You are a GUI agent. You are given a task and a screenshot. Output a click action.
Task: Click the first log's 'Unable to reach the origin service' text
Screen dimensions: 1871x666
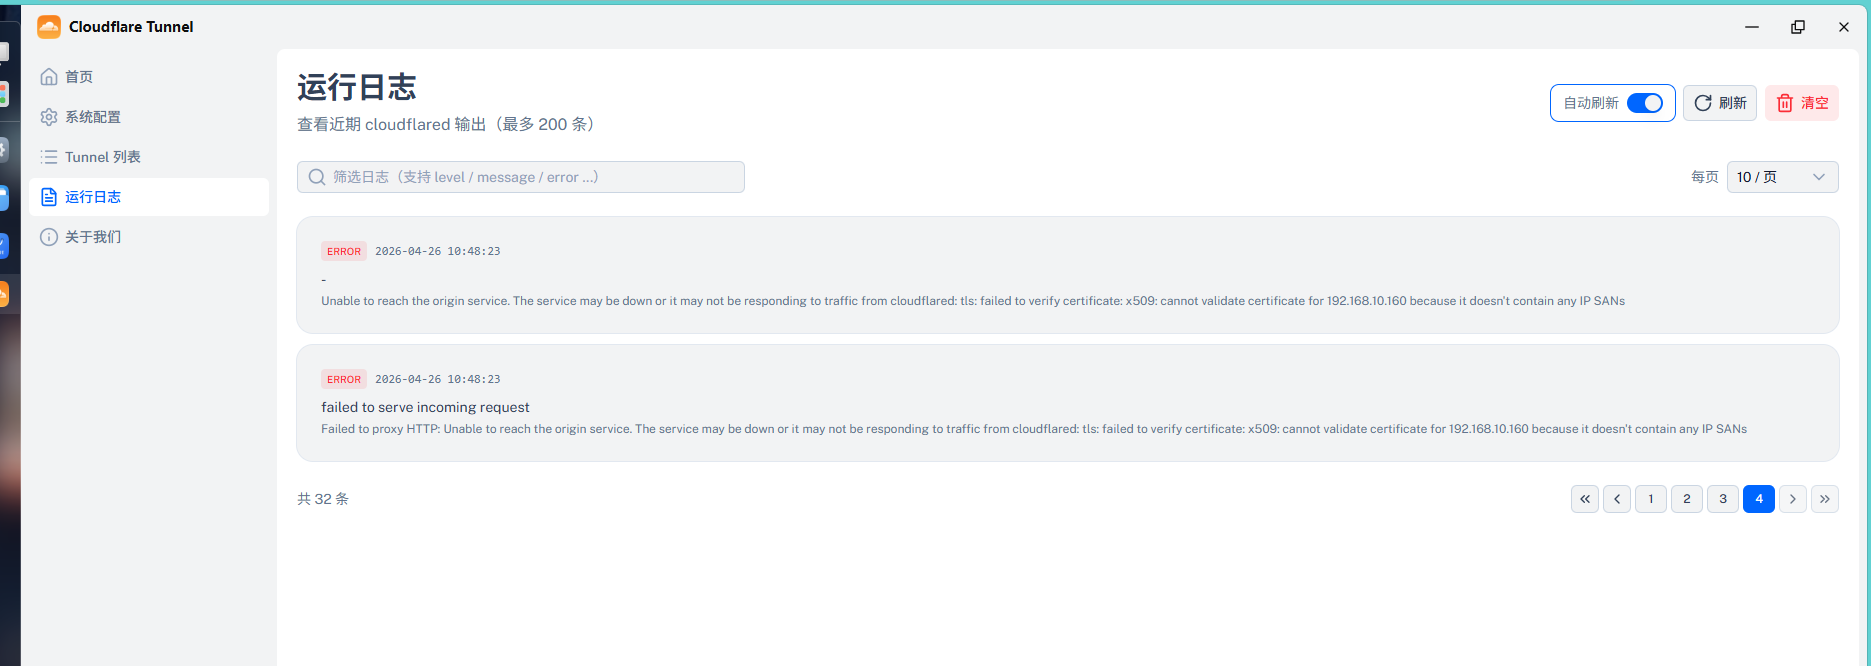(973, 301)
